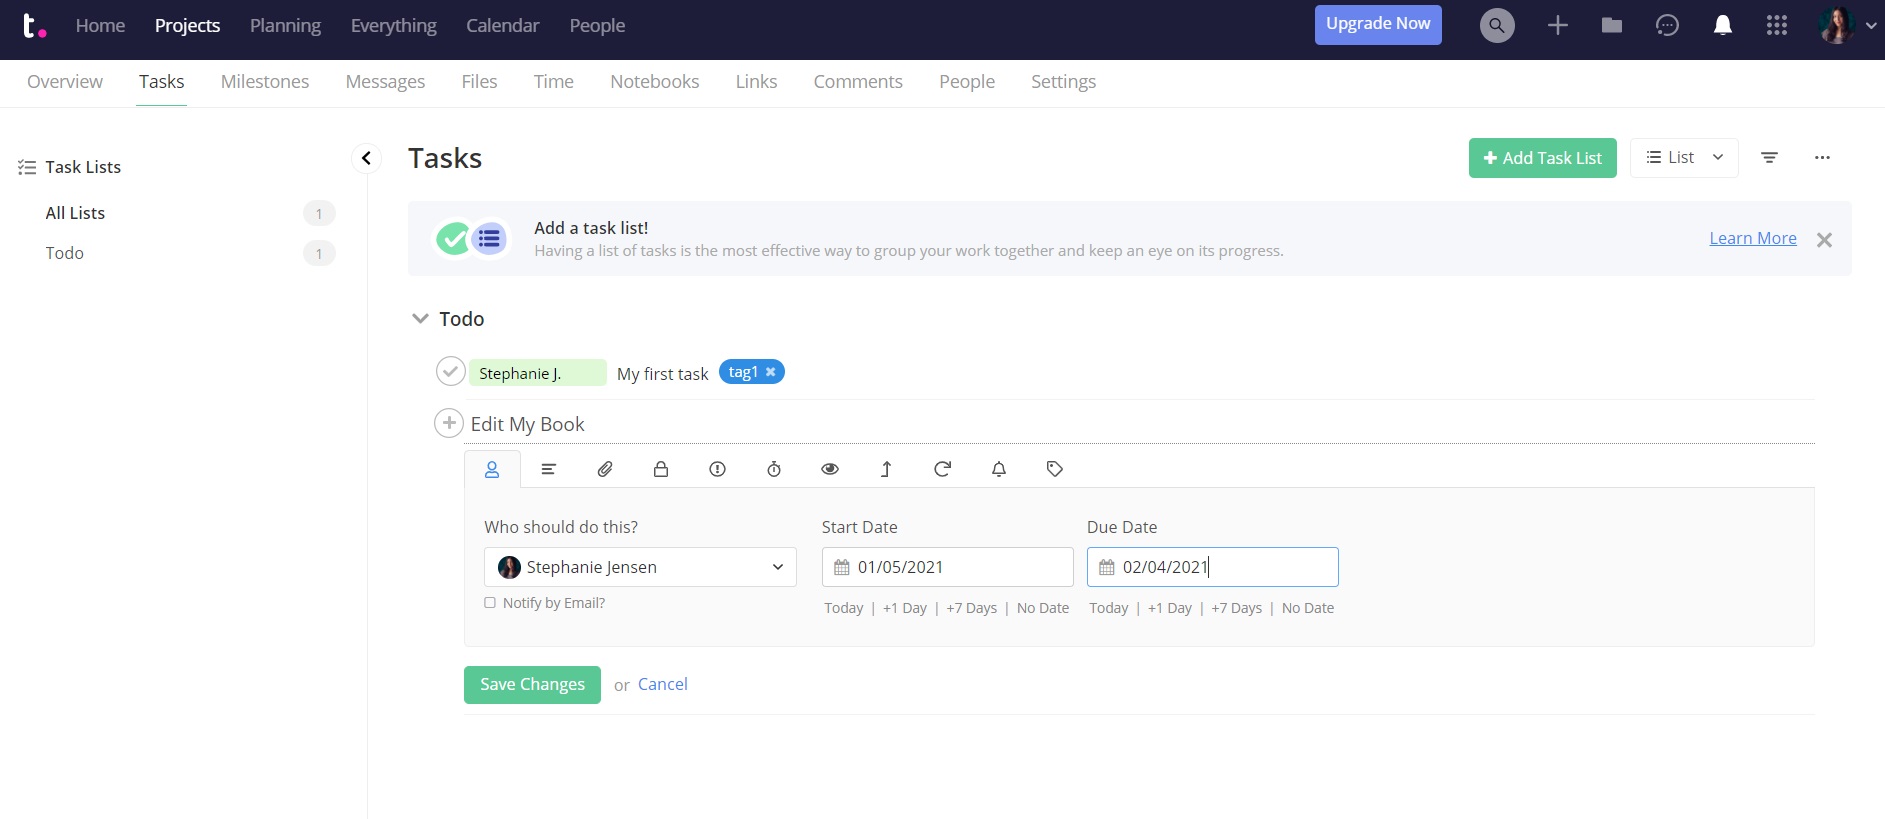Open the repeat task circular arrow tab

click(942, 469)
